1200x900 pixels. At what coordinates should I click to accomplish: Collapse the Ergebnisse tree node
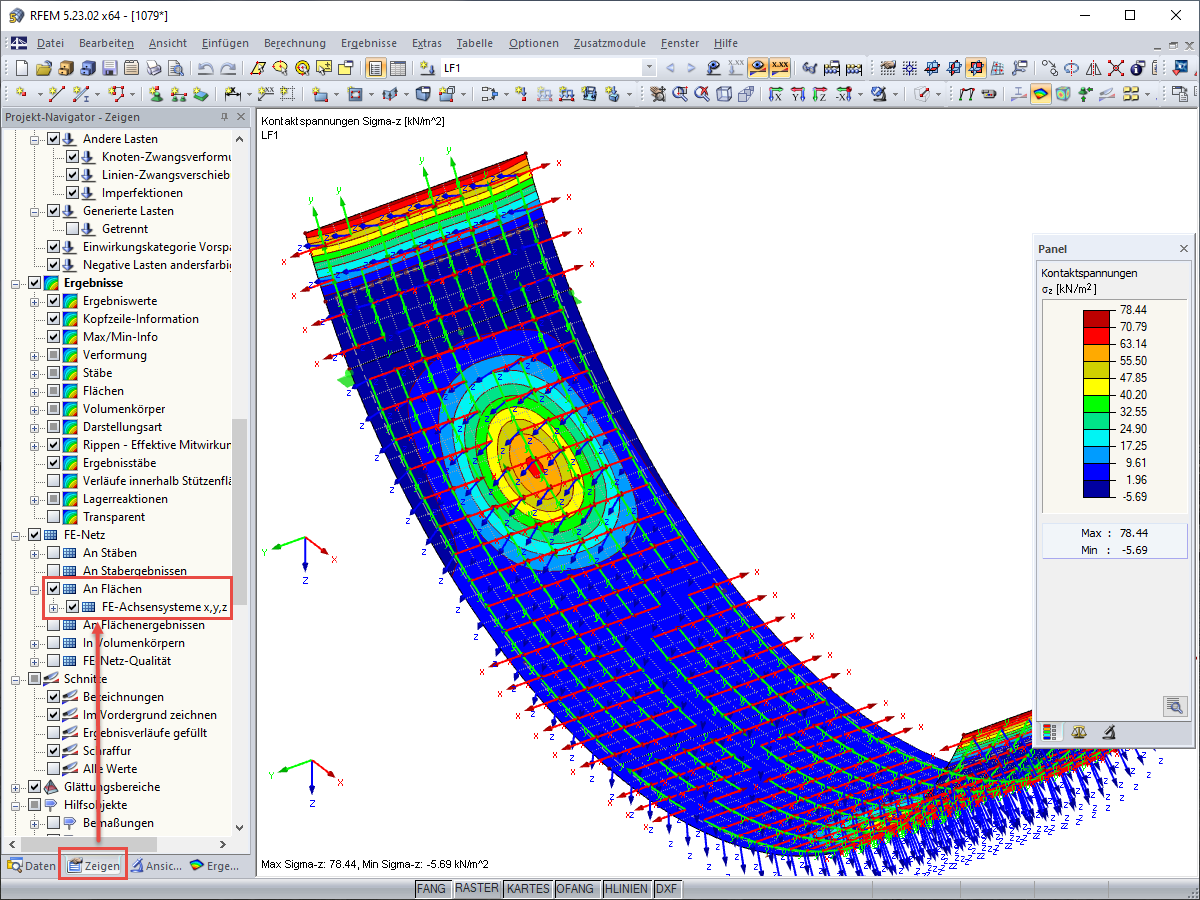click(16, 283)
